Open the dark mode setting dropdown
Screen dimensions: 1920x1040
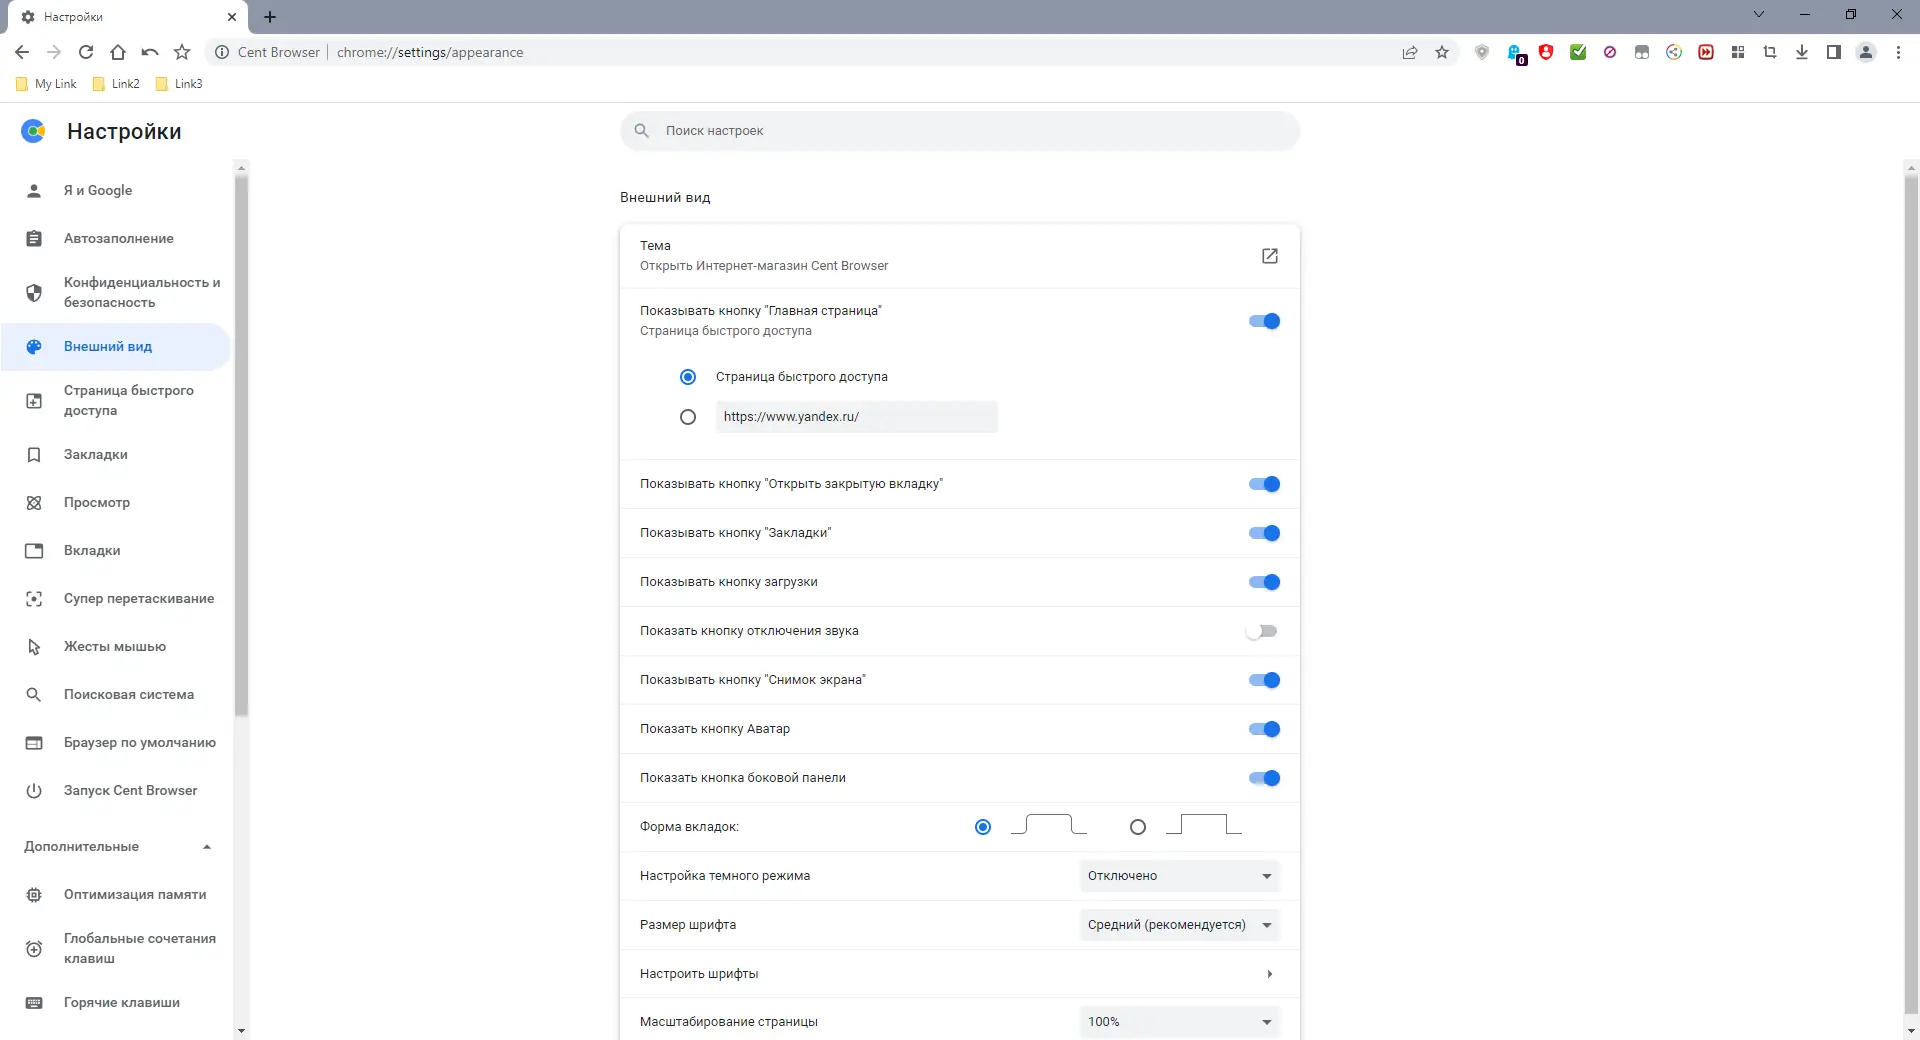[x=1179, y=876]
